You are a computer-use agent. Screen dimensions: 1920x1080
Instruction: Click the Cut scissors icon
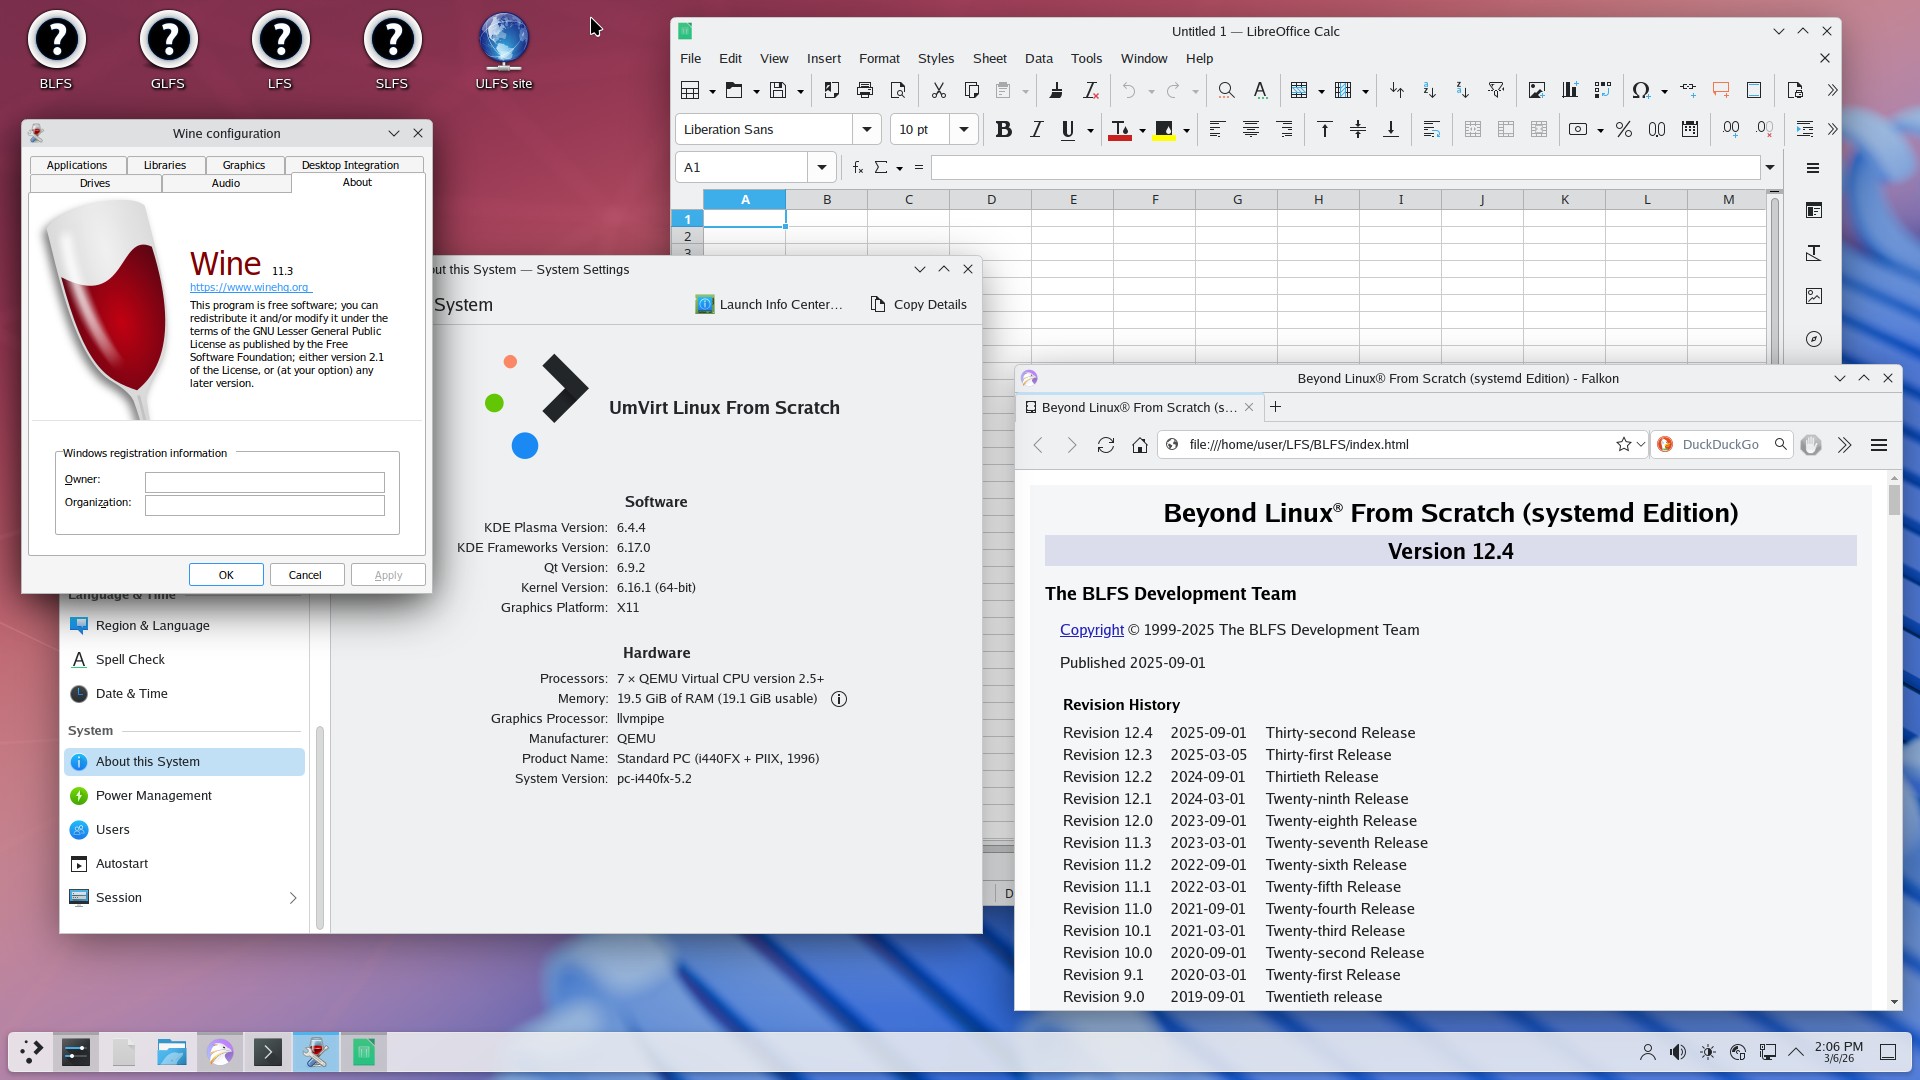pos(938,90)
